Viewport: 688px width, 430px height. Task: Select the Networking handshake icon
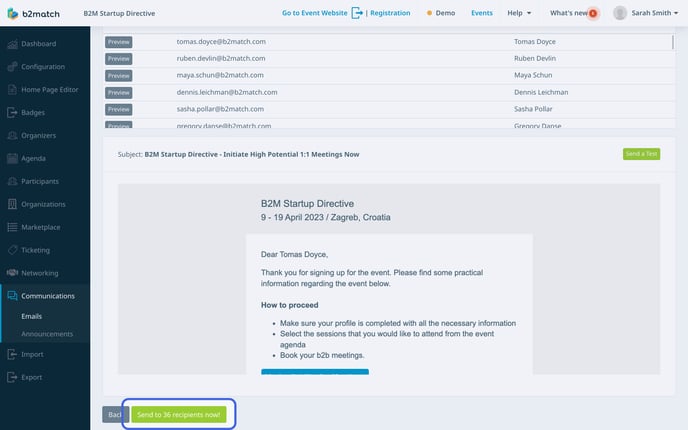(x=12, y=273)
